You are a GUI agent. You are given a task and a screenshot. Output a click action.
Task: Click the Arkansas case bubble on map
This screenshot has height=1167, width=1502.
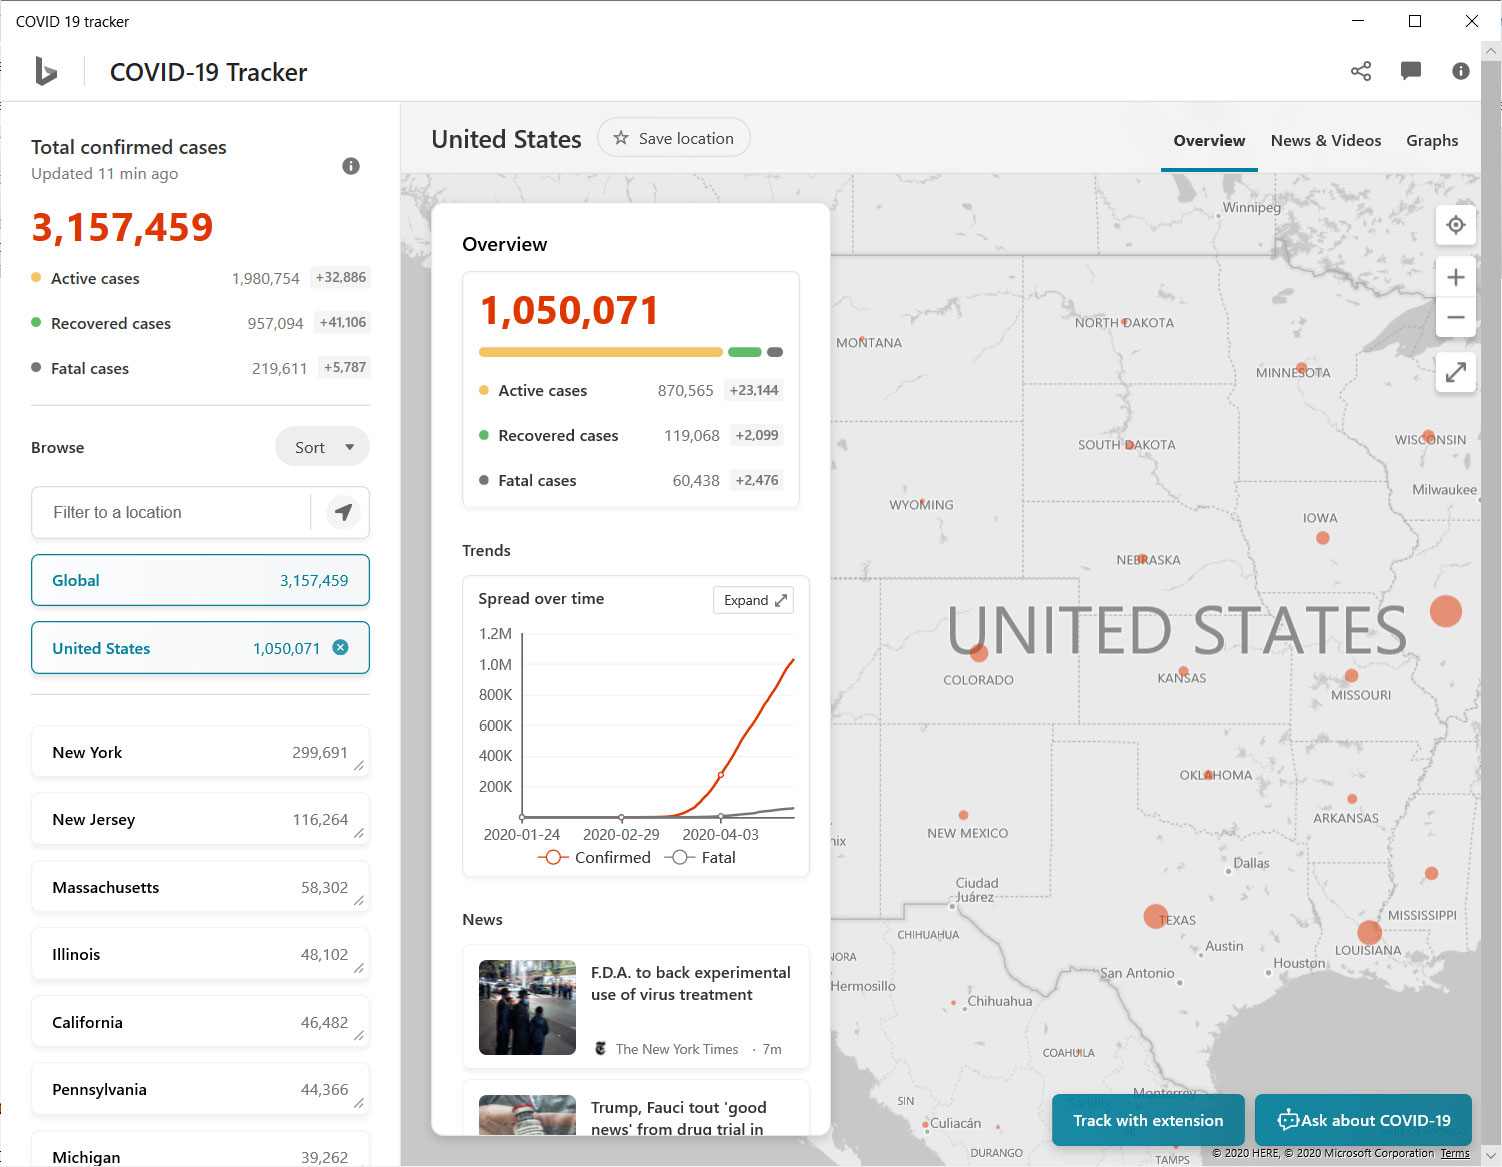click(x=1352, y=799)
